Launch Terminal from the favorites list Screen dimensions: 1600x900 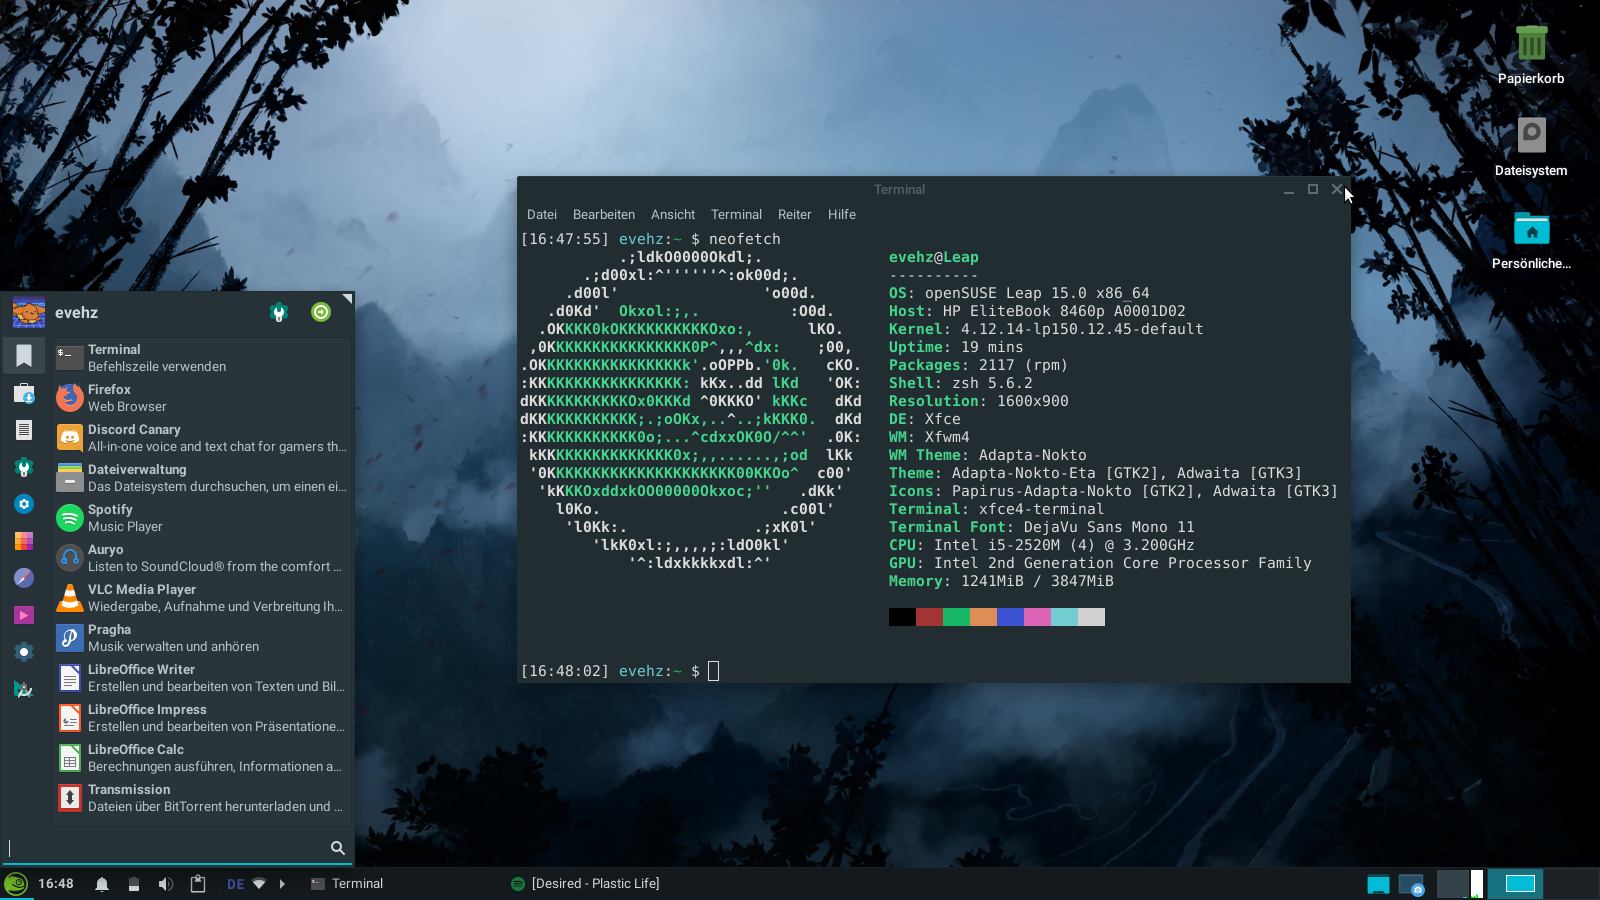tap(203, 358)
